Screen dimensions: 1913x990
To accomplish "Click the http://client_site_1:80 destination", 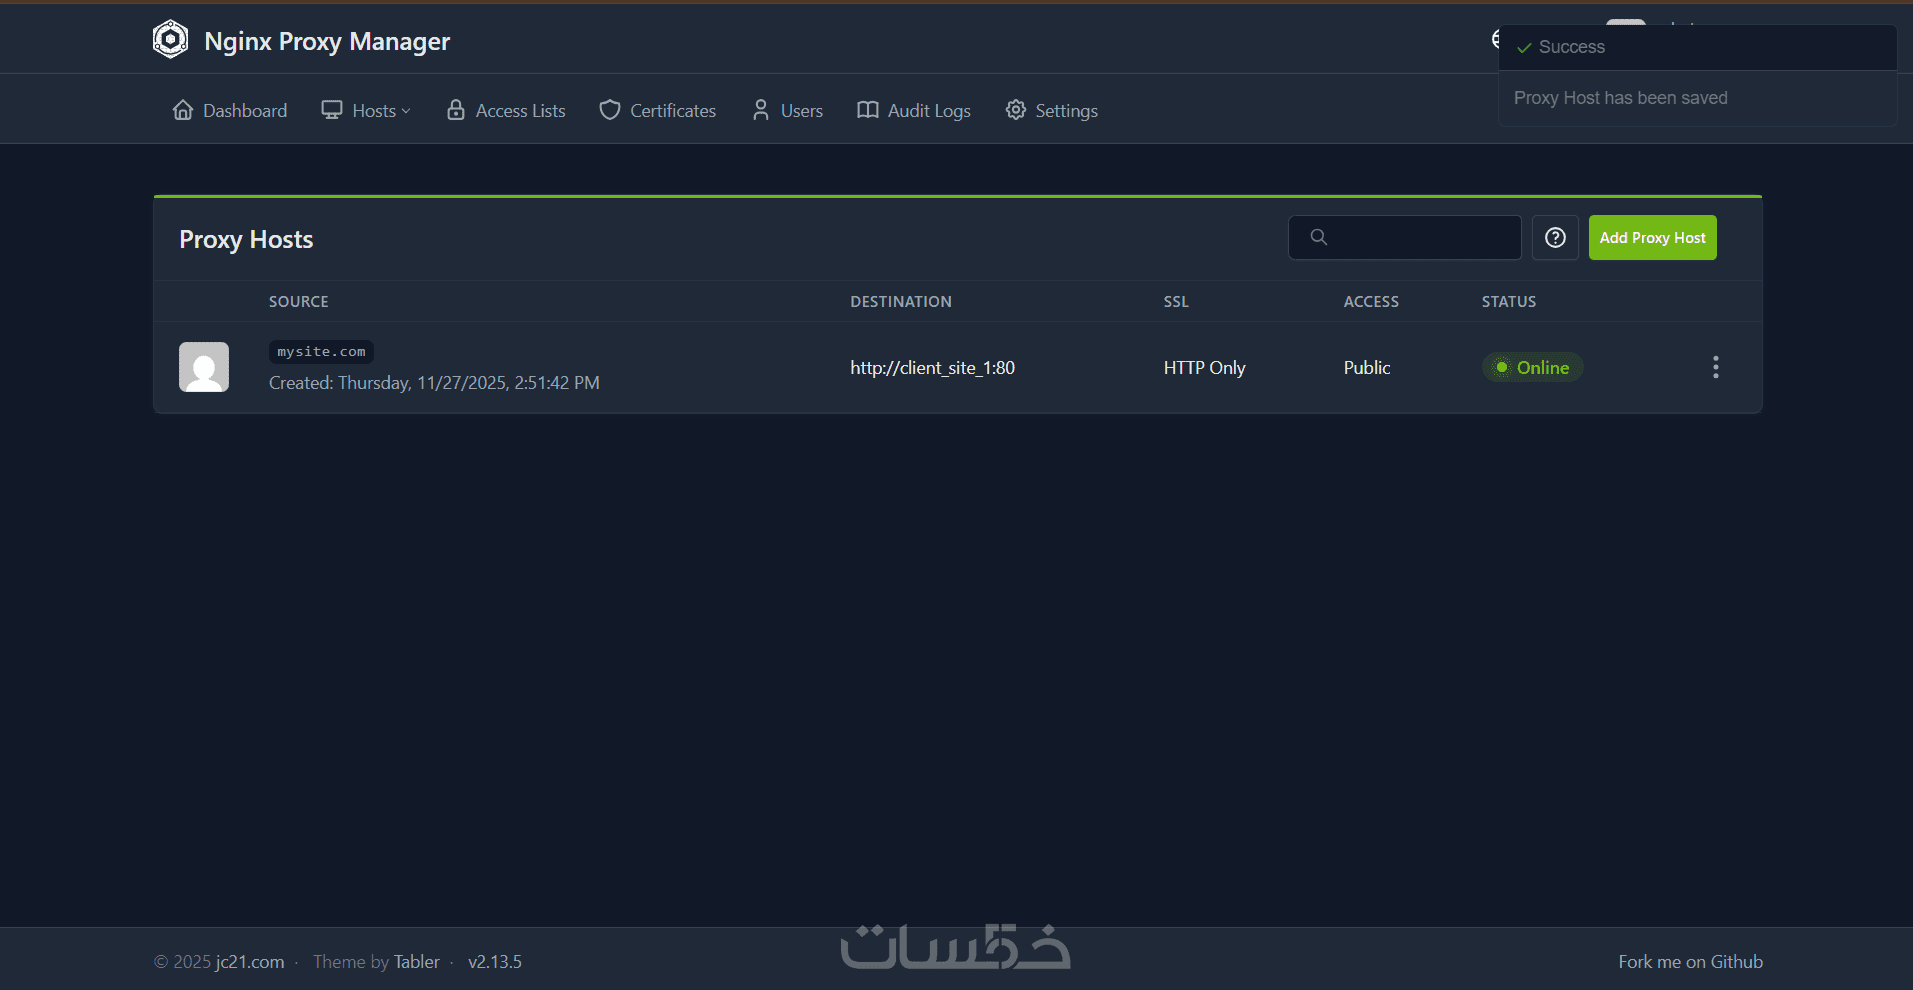I will [x=933, y=367].
